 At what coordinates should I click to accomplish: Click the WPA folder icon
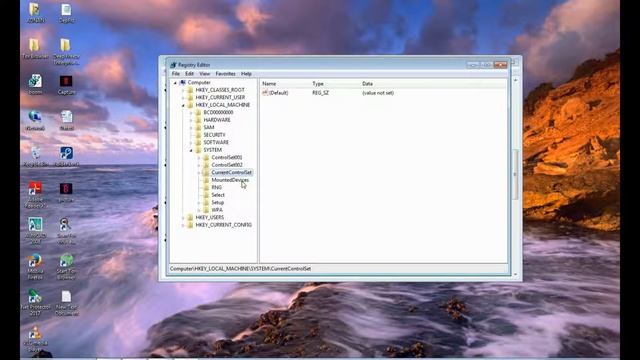tap(206, 210)
